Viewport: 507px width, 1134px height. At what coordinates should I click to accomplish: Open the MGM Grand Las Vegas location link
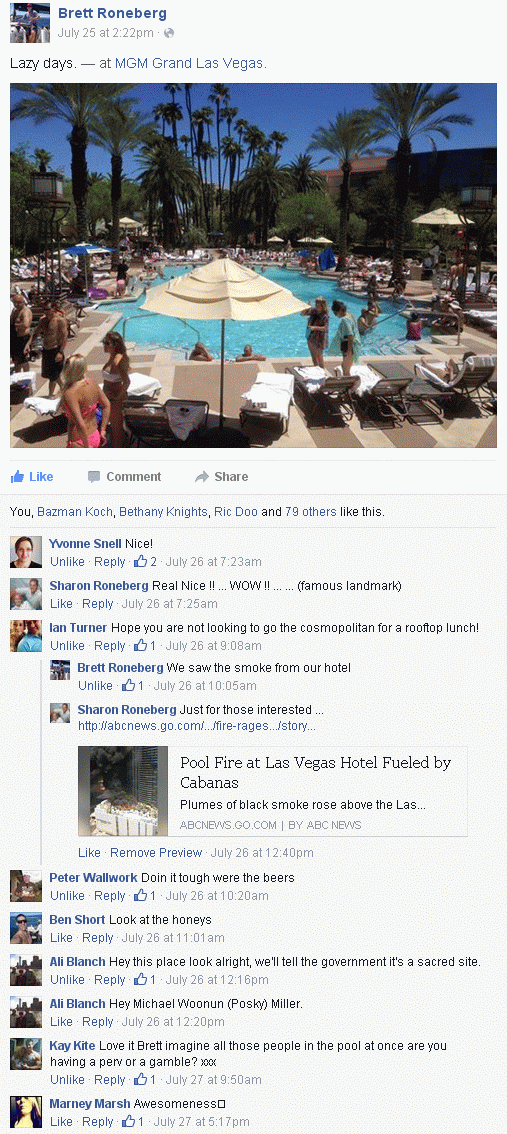(191, 64)
